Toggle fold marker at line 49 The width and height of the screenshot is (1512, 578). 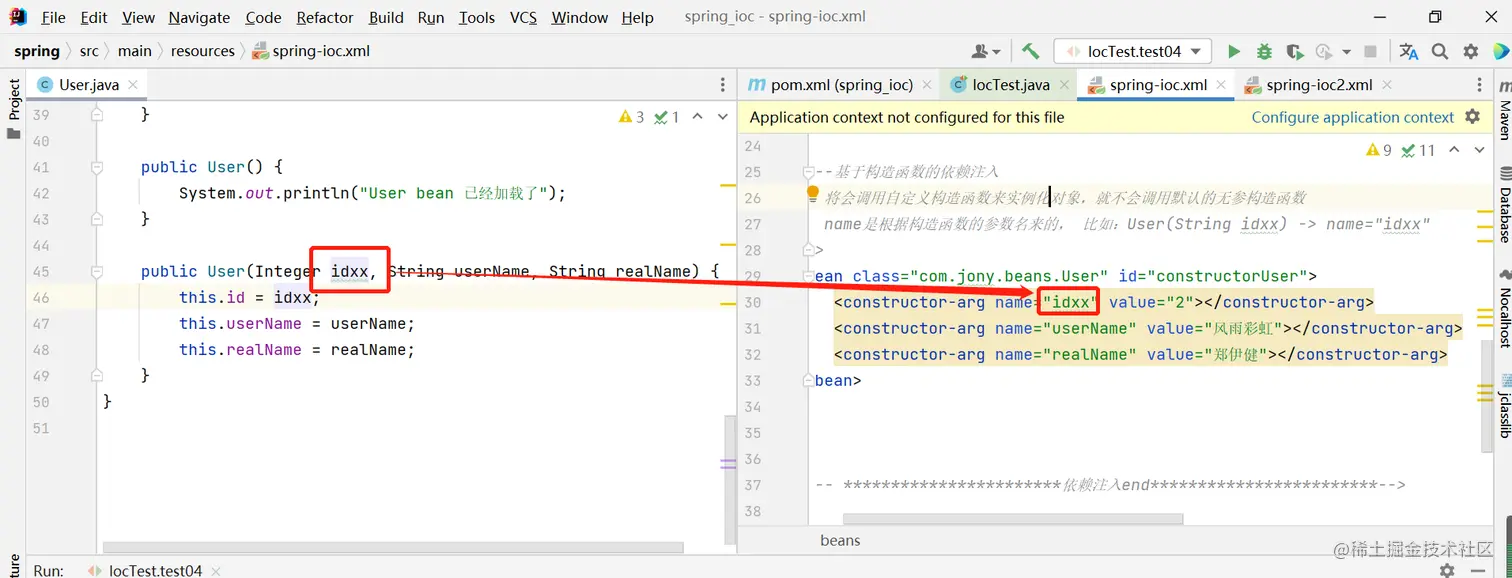coord(97,375)
